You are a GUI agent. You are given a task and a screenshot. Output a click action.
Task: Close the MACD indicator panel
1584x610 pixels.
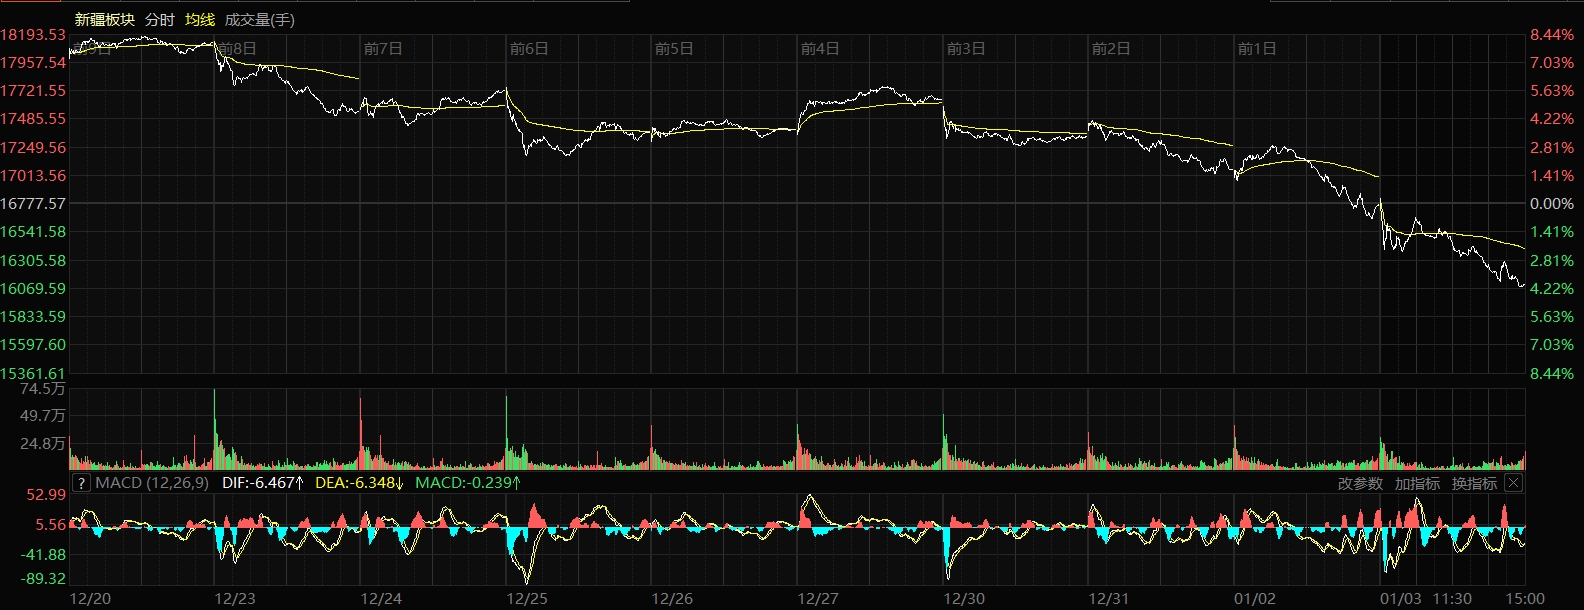tap(1513, 483)
